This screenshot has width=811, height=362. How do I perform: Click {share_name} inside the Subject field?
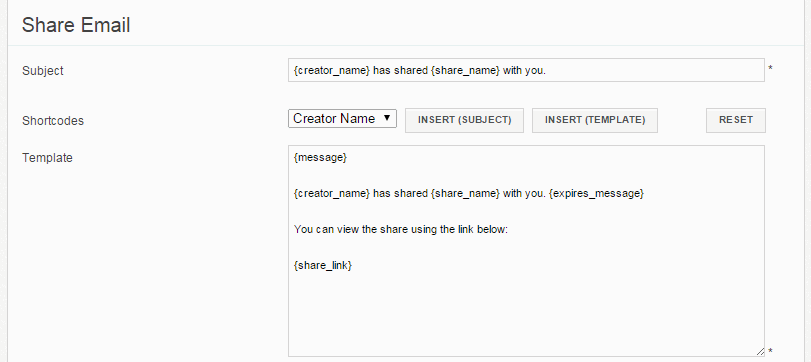(x=465, y=70)
